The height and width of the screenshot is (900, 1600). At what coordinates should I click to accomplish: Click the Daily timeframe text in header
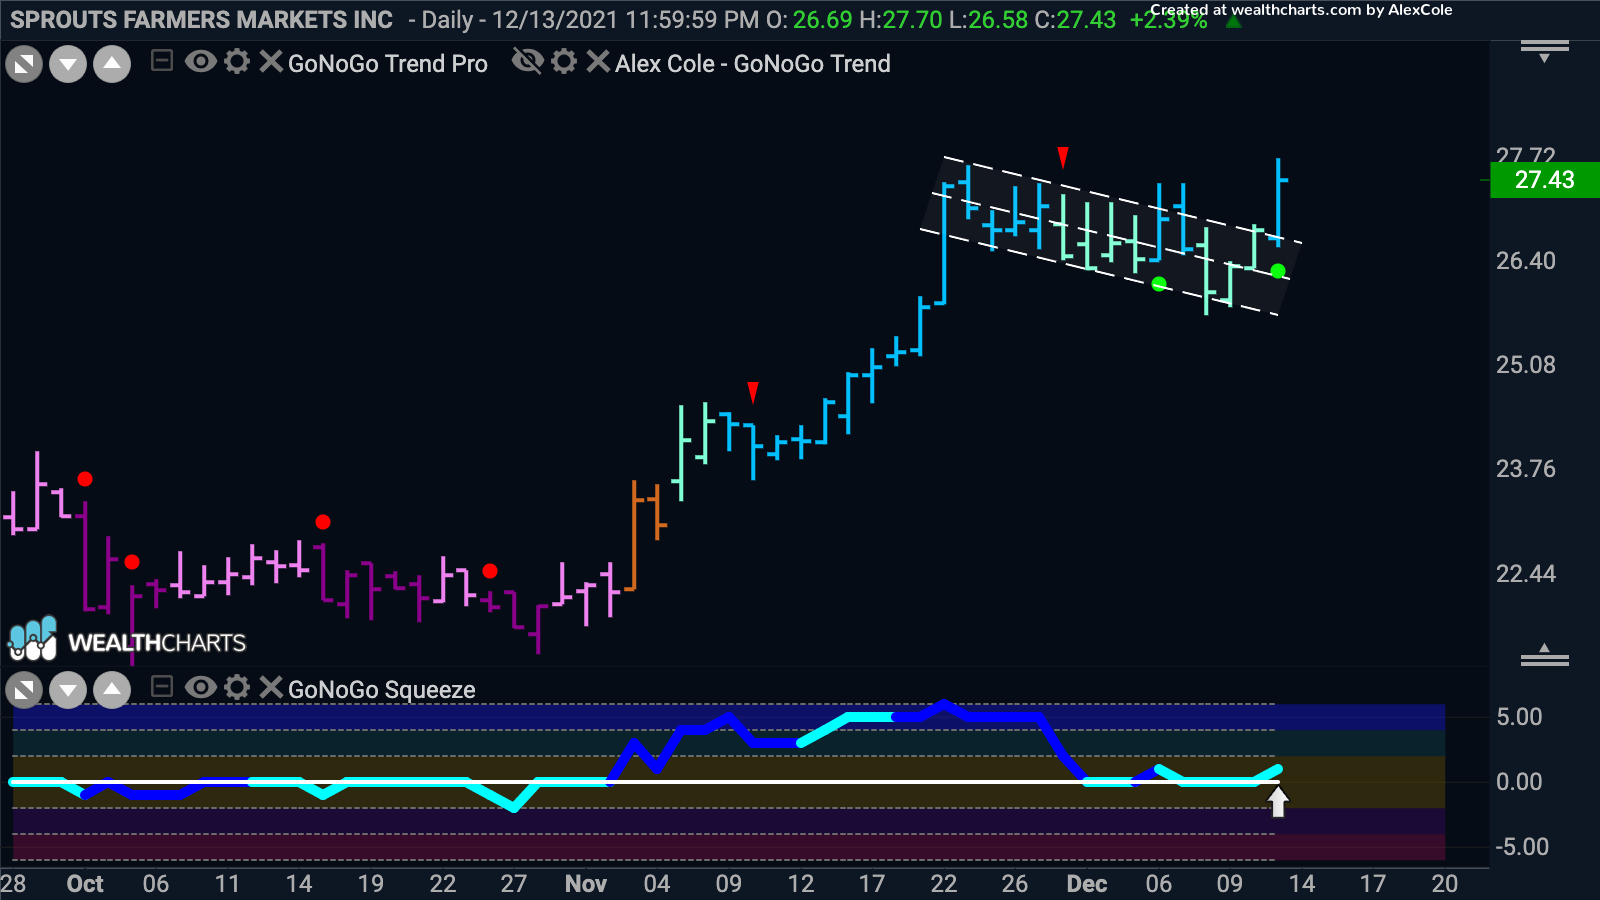(447, 20)
